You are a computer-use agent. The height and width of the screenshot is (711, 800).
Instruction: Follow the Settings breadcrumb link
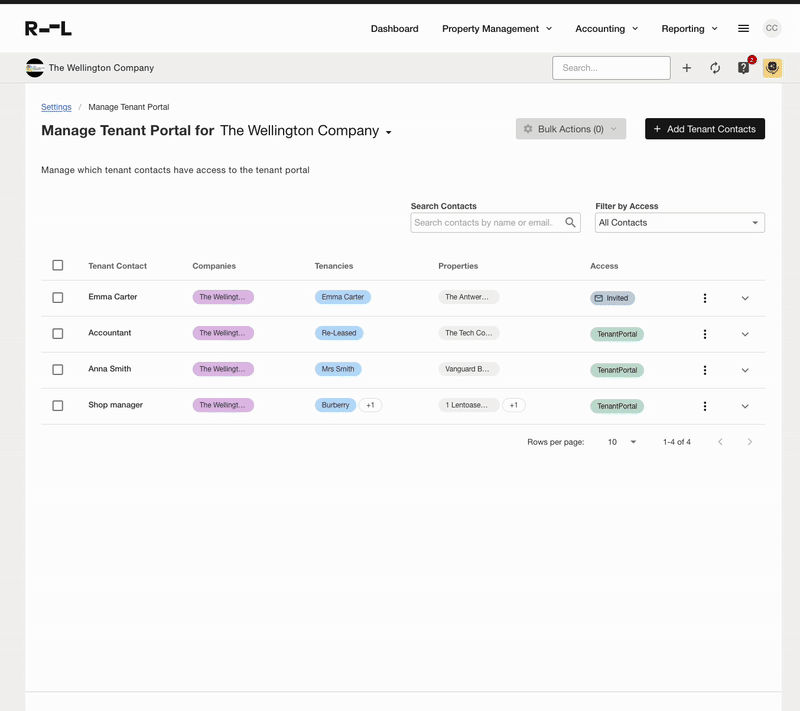point(56,107)
